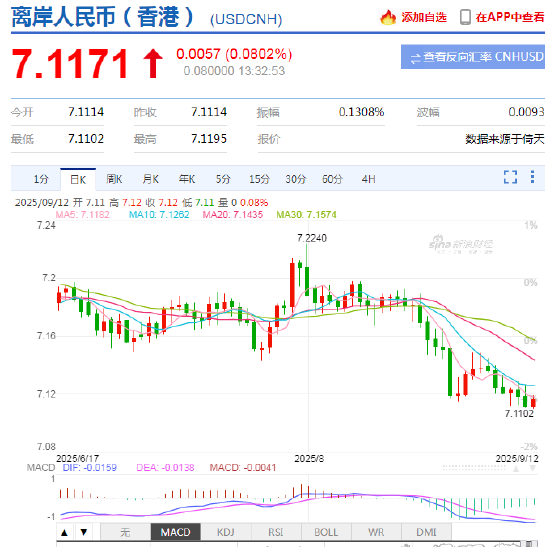Click the DIF: -0.0159 value
This screenshot has height=547, width=550.
coord(89,468)
